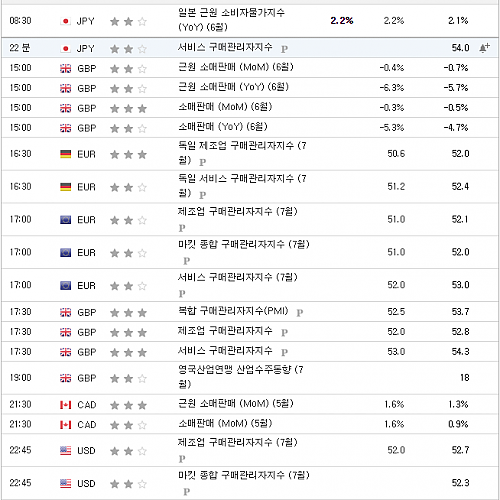Click the alert bell icon on JPY row
Image resolution: width=500 pixels, height=500 pixels.
pos(484,48)
